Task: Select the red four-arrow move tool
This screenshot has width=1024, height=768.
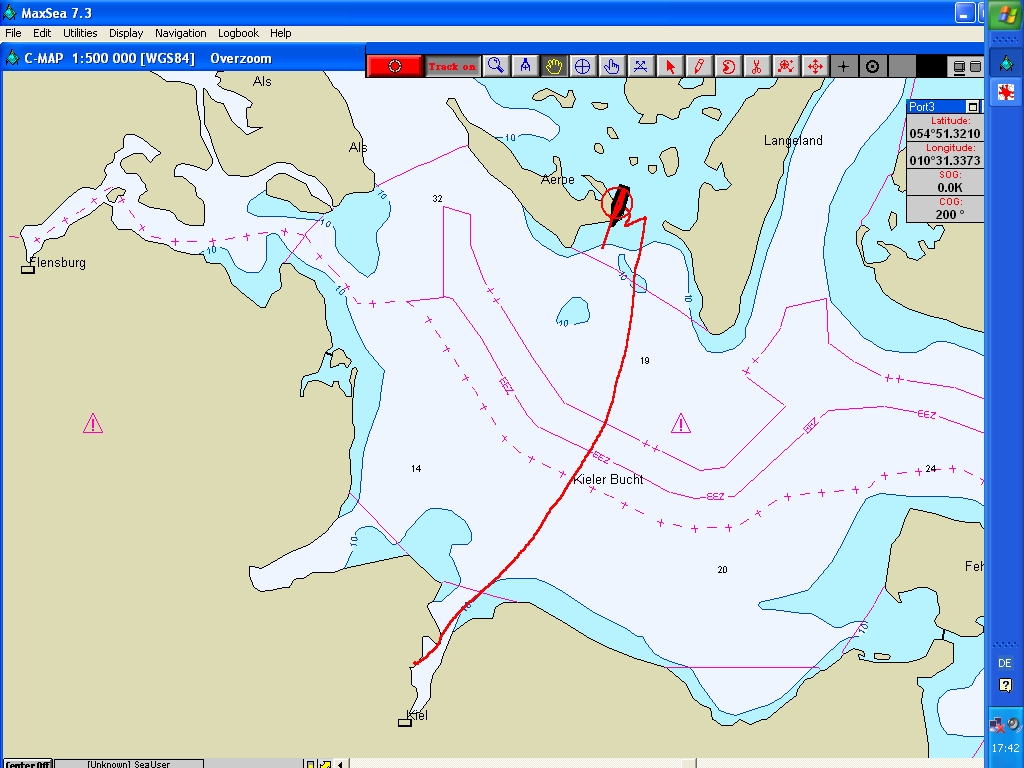Action: pos(814,66)
